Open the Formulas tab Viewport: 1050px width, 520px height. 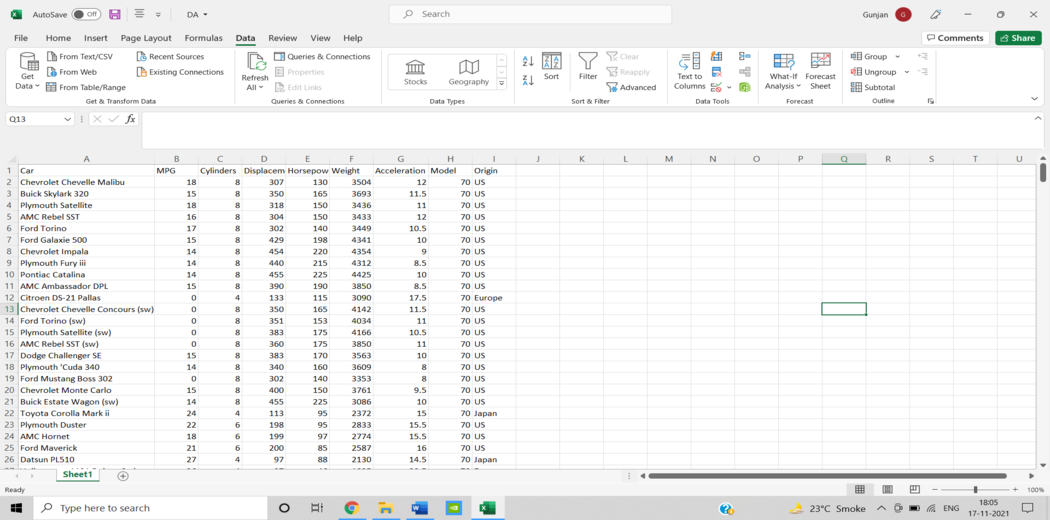click(204, 38)
